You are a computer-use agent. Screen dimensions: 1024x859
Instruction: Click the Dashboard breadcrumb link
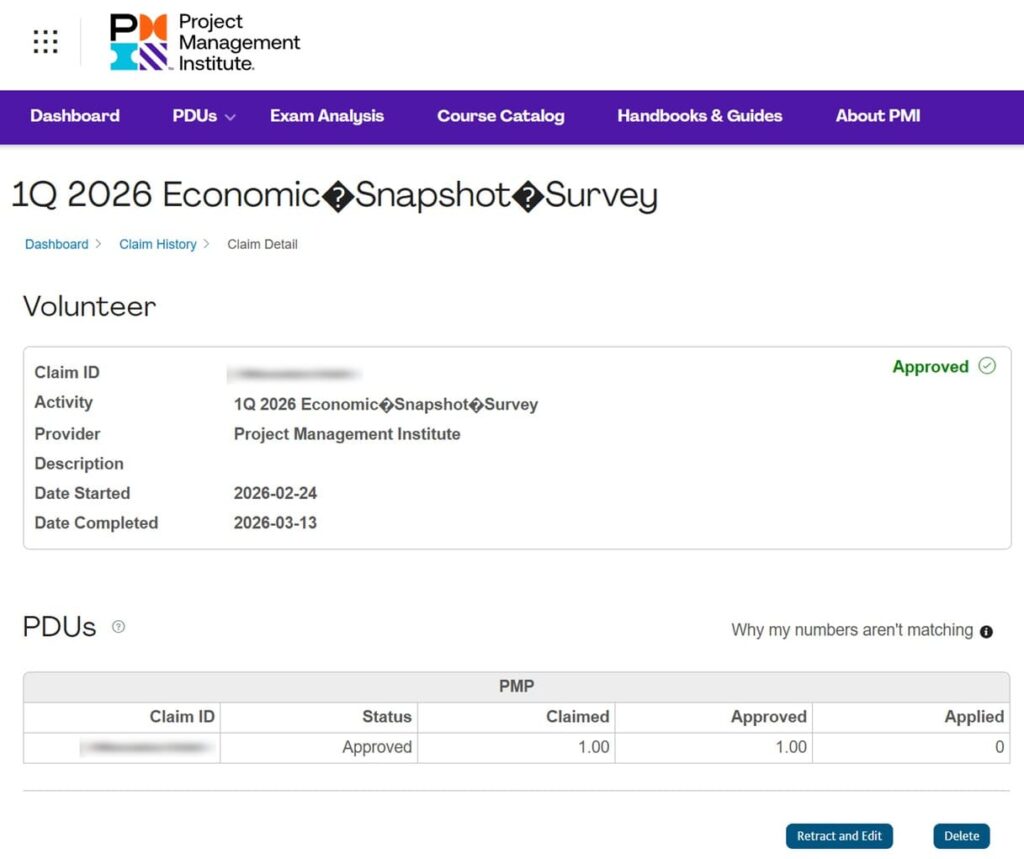[x=57, y=244]
